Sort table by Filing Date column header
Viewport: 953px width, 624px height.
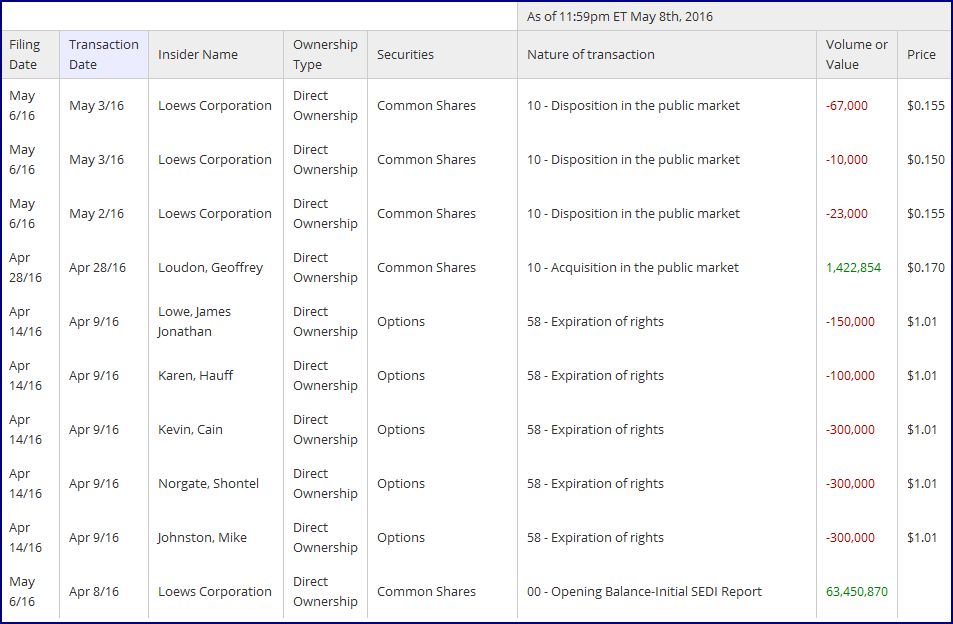pyautogui.click(x=23, y=55)
